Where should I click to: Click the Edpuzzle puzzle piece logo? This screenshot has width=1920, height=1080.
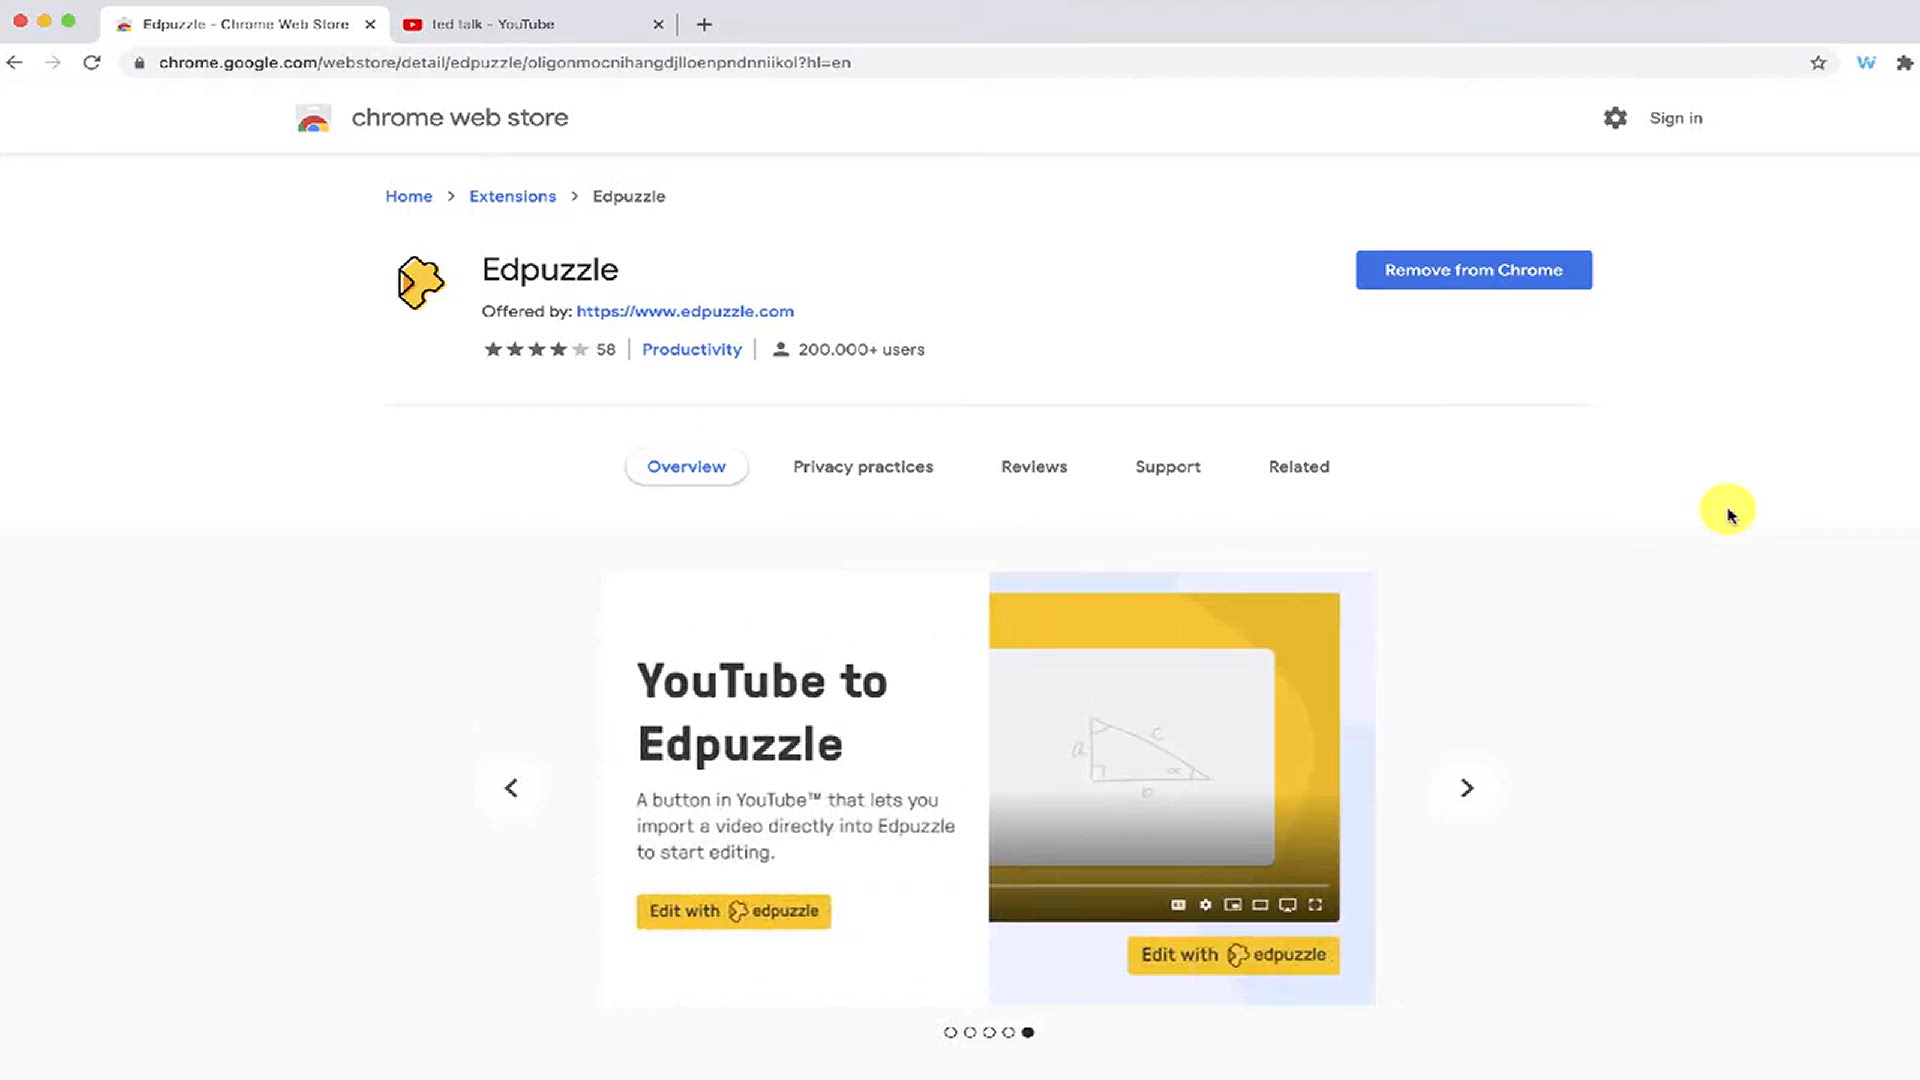tap(420, 282)
